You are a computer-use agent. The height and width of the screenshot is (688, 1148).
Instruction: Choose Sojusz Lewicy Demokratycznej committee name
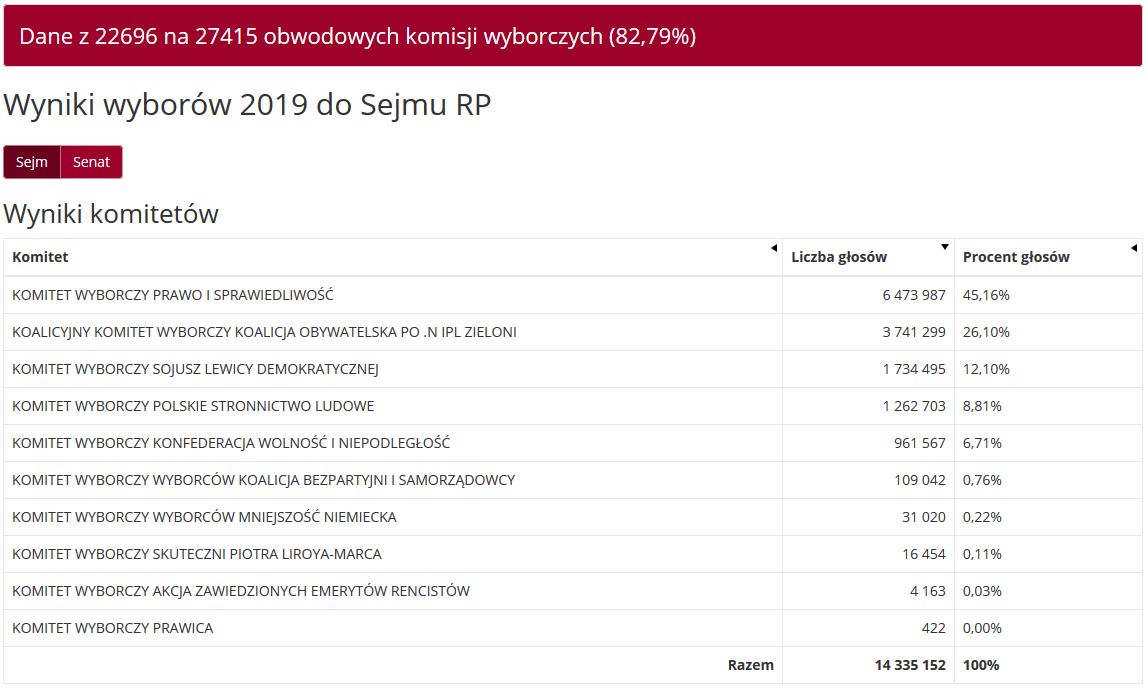click(x=195, y=369)
